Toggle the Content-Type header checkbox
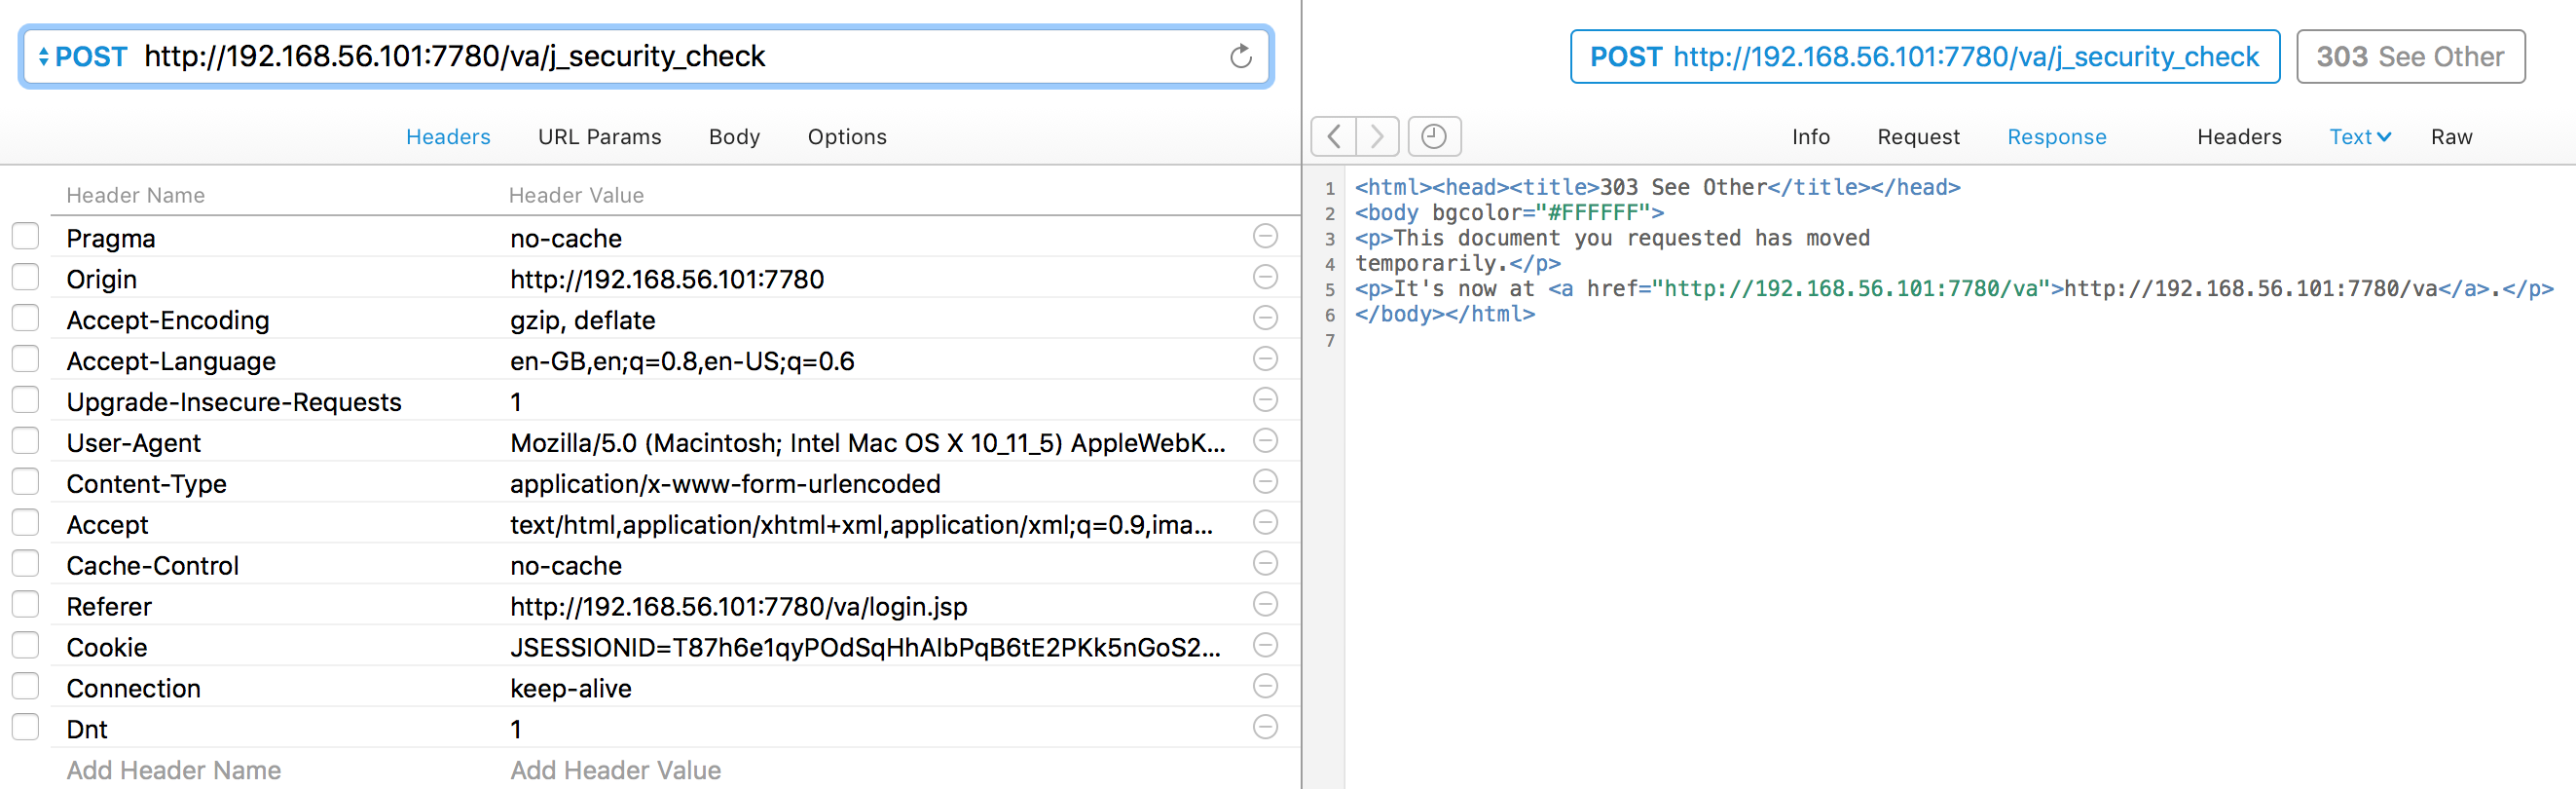 pos(25,482)
